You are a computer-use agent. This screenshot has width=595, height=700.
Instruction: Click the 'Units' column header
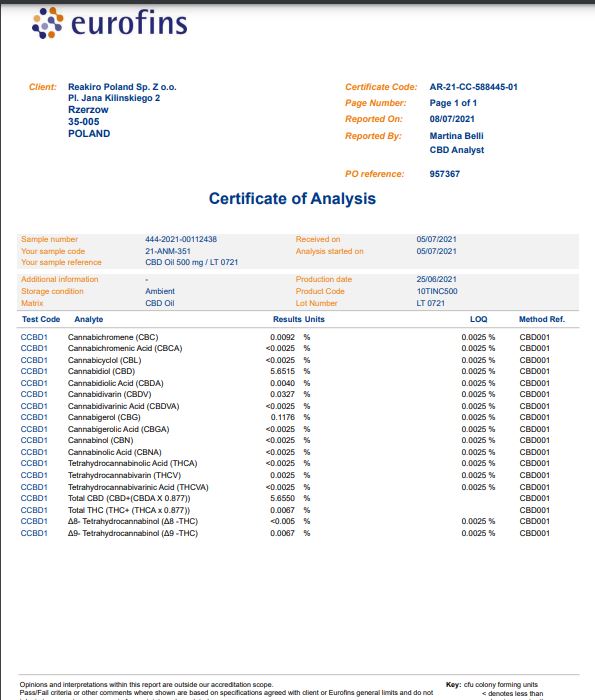pyautogui.click(x=314, y=319)
